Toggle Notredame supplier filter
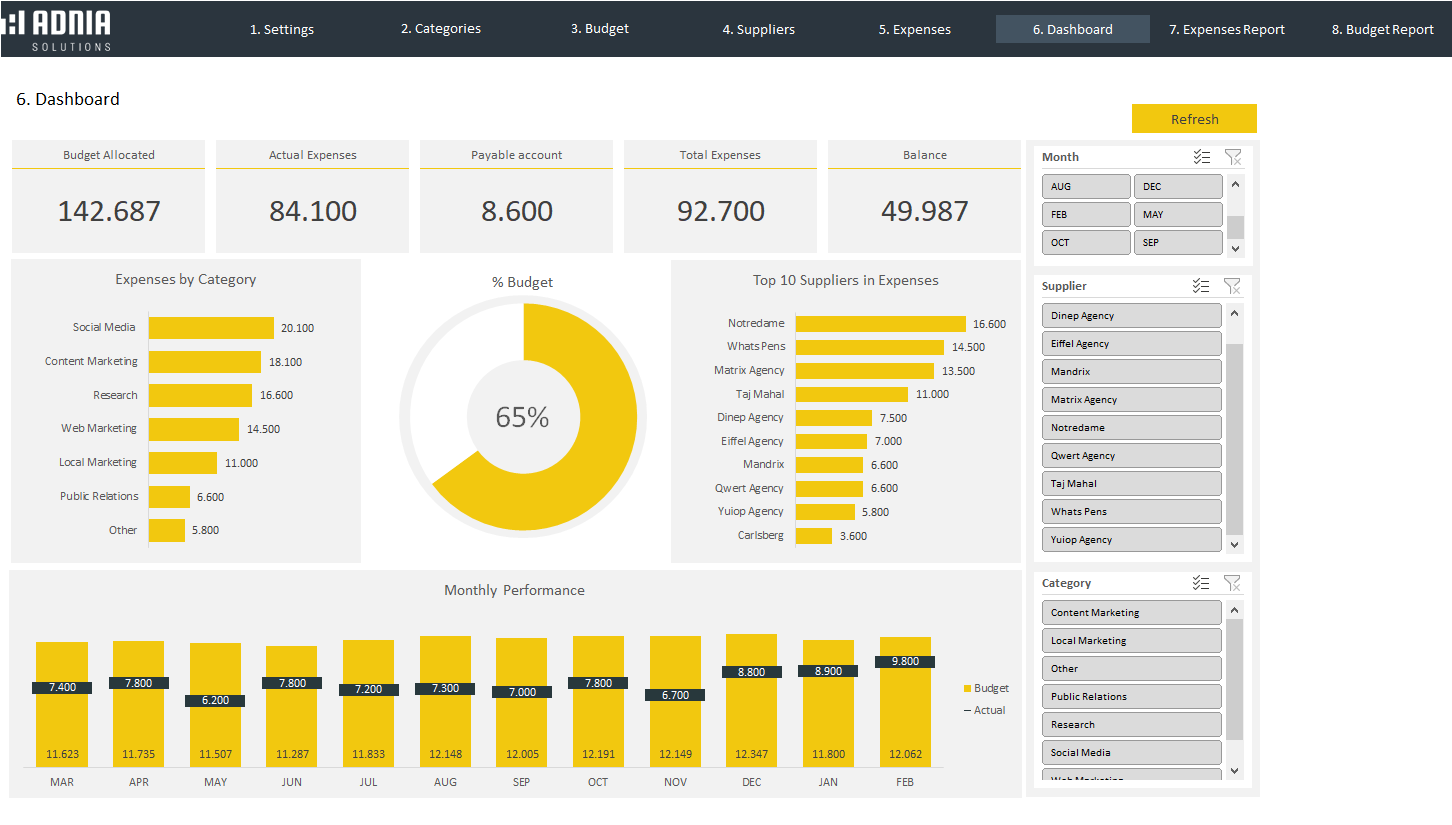The height and width of the screenshot is (825, 1452). [x=1131, y=428]
